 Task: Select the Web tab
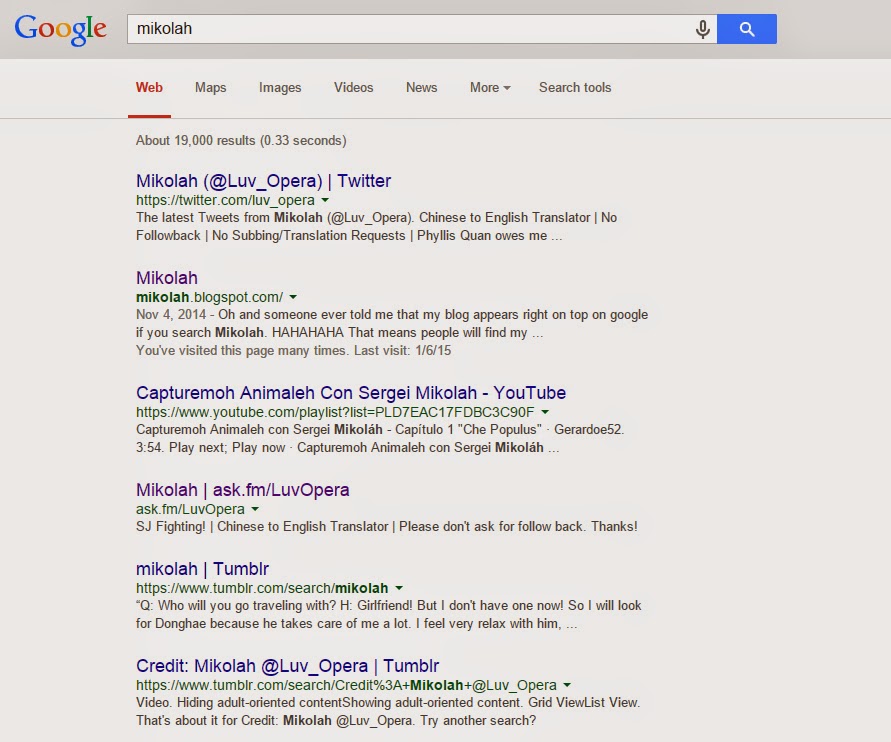[x=149, y=87]
